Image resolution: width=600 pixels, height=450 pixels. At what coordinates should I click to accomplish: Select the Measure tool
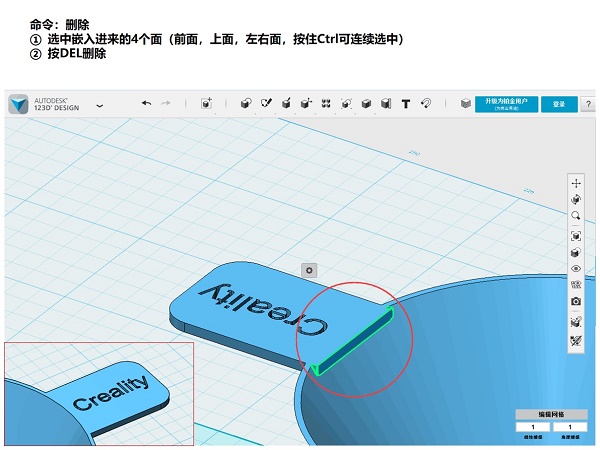[x=386, y=103]
